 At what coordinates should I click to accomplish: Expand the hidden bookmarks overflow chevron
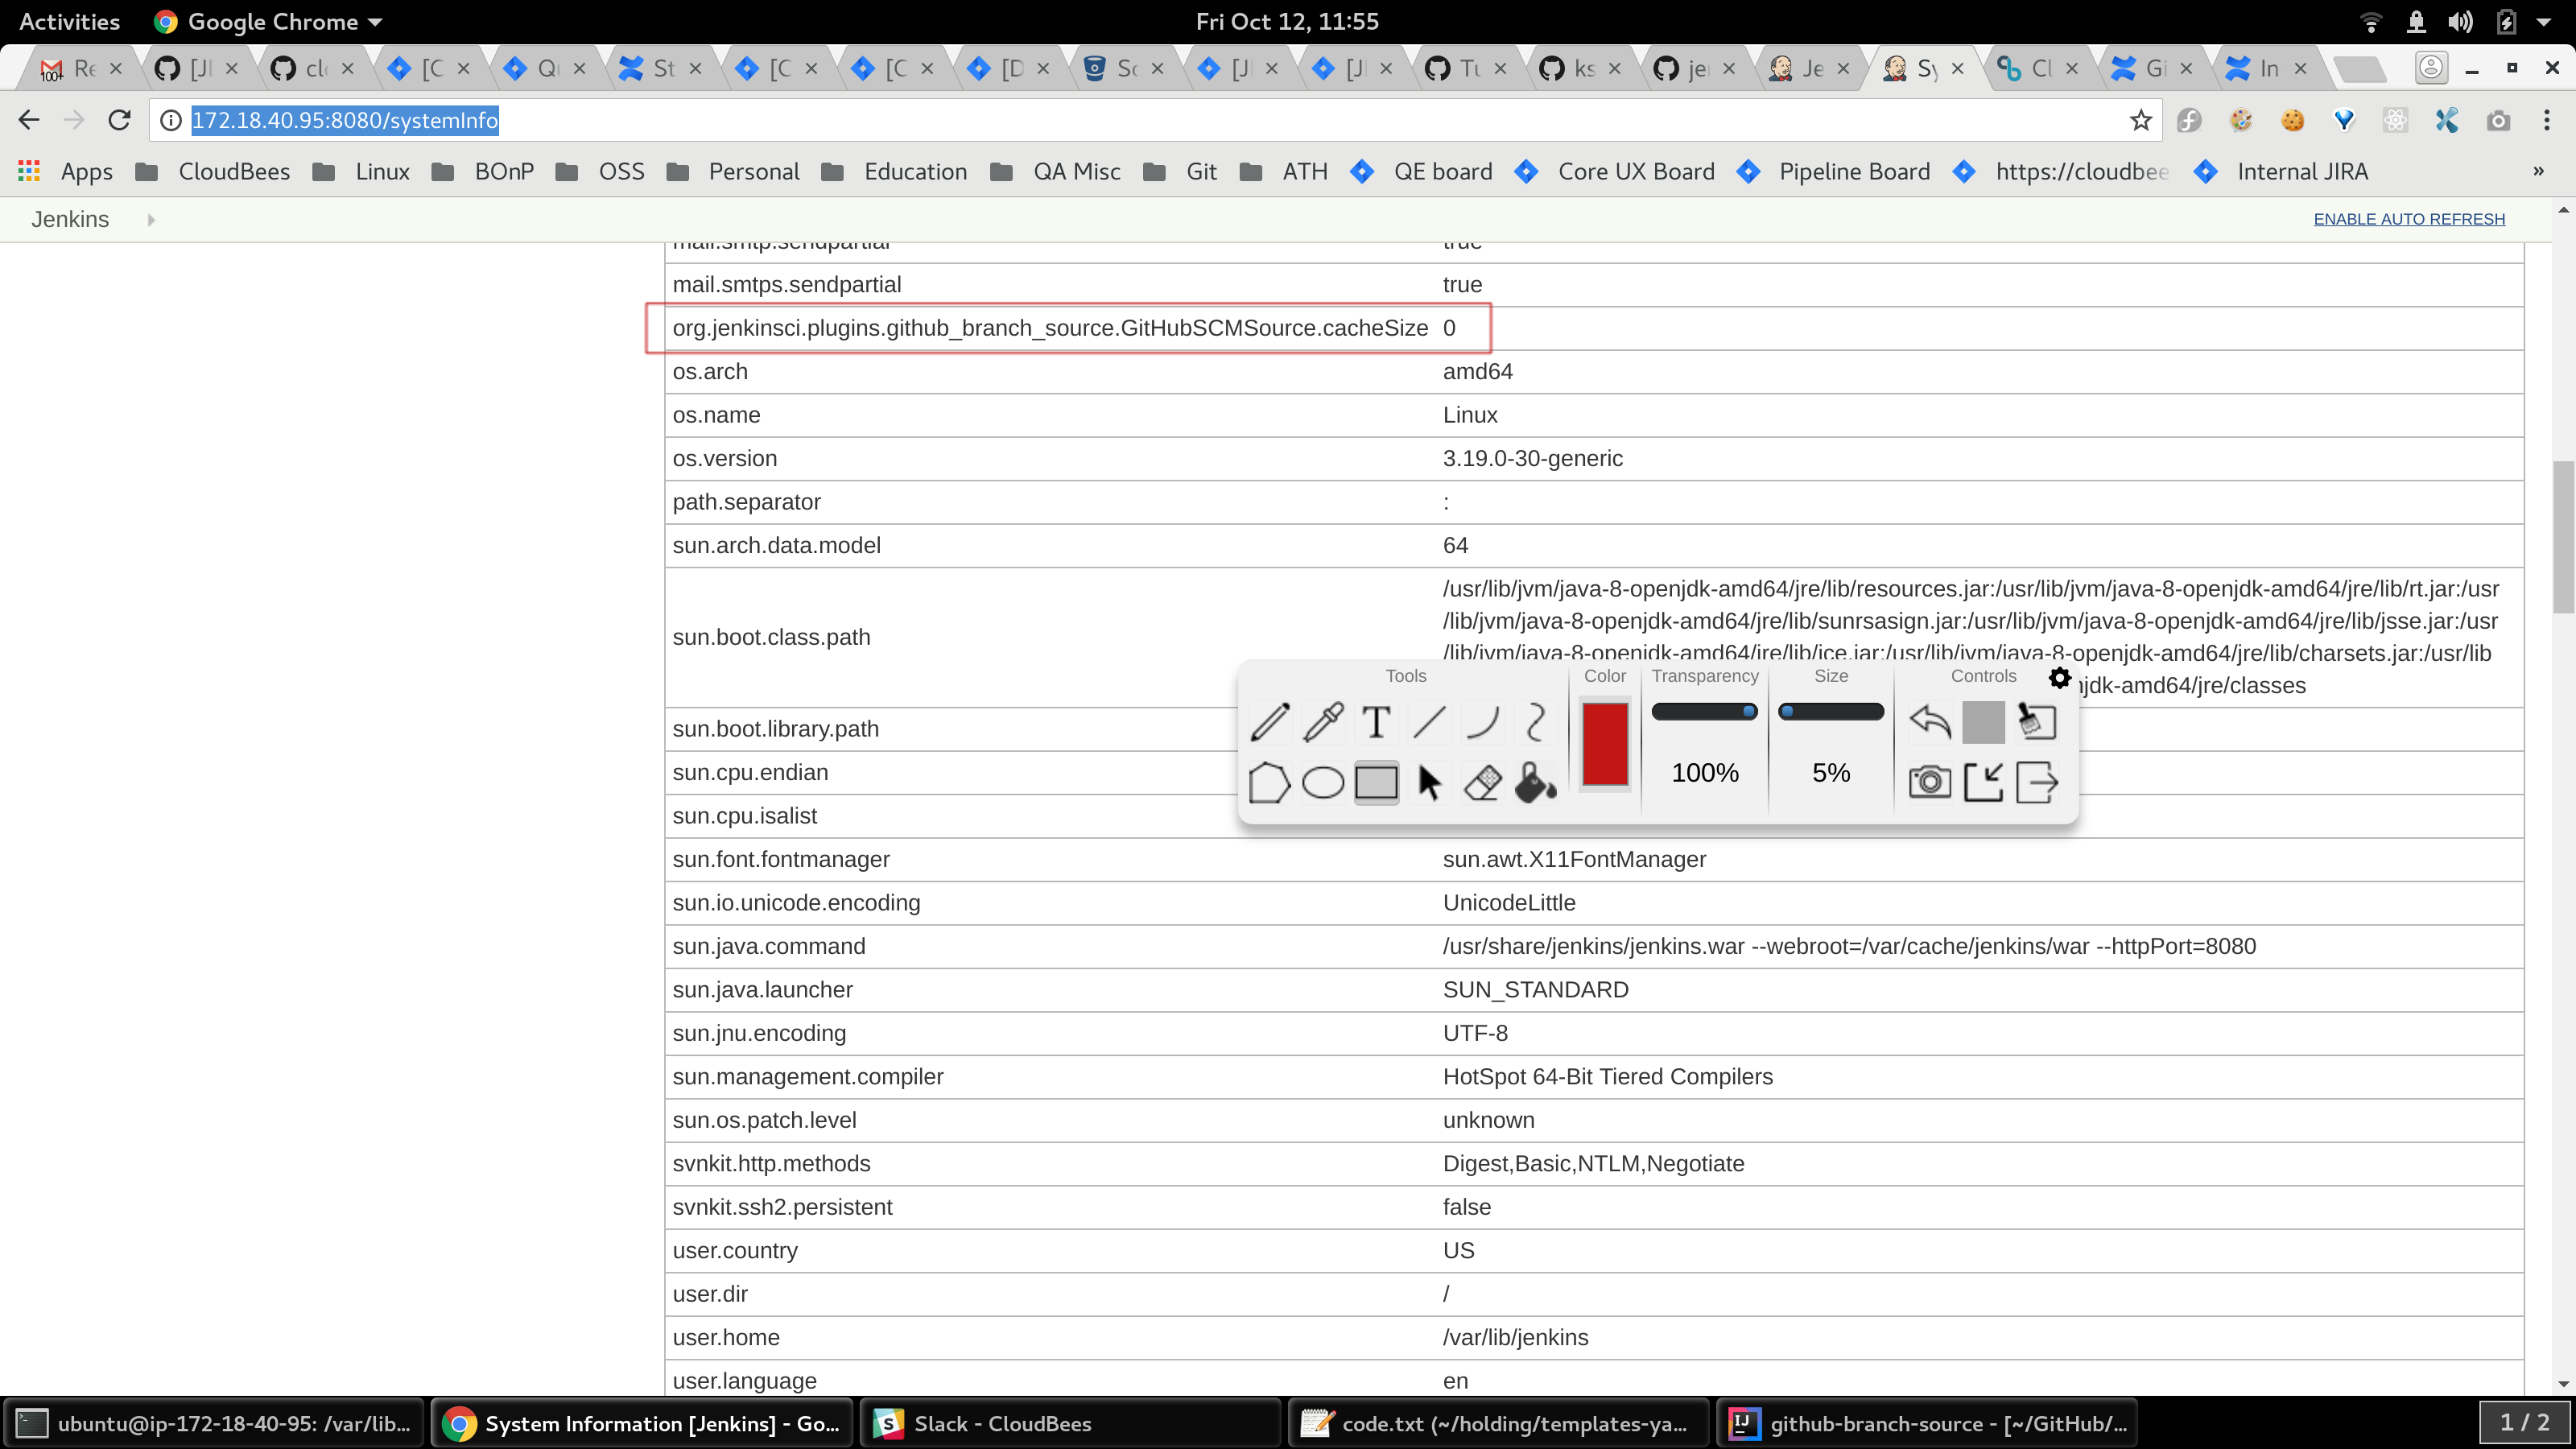[2538, 171]
